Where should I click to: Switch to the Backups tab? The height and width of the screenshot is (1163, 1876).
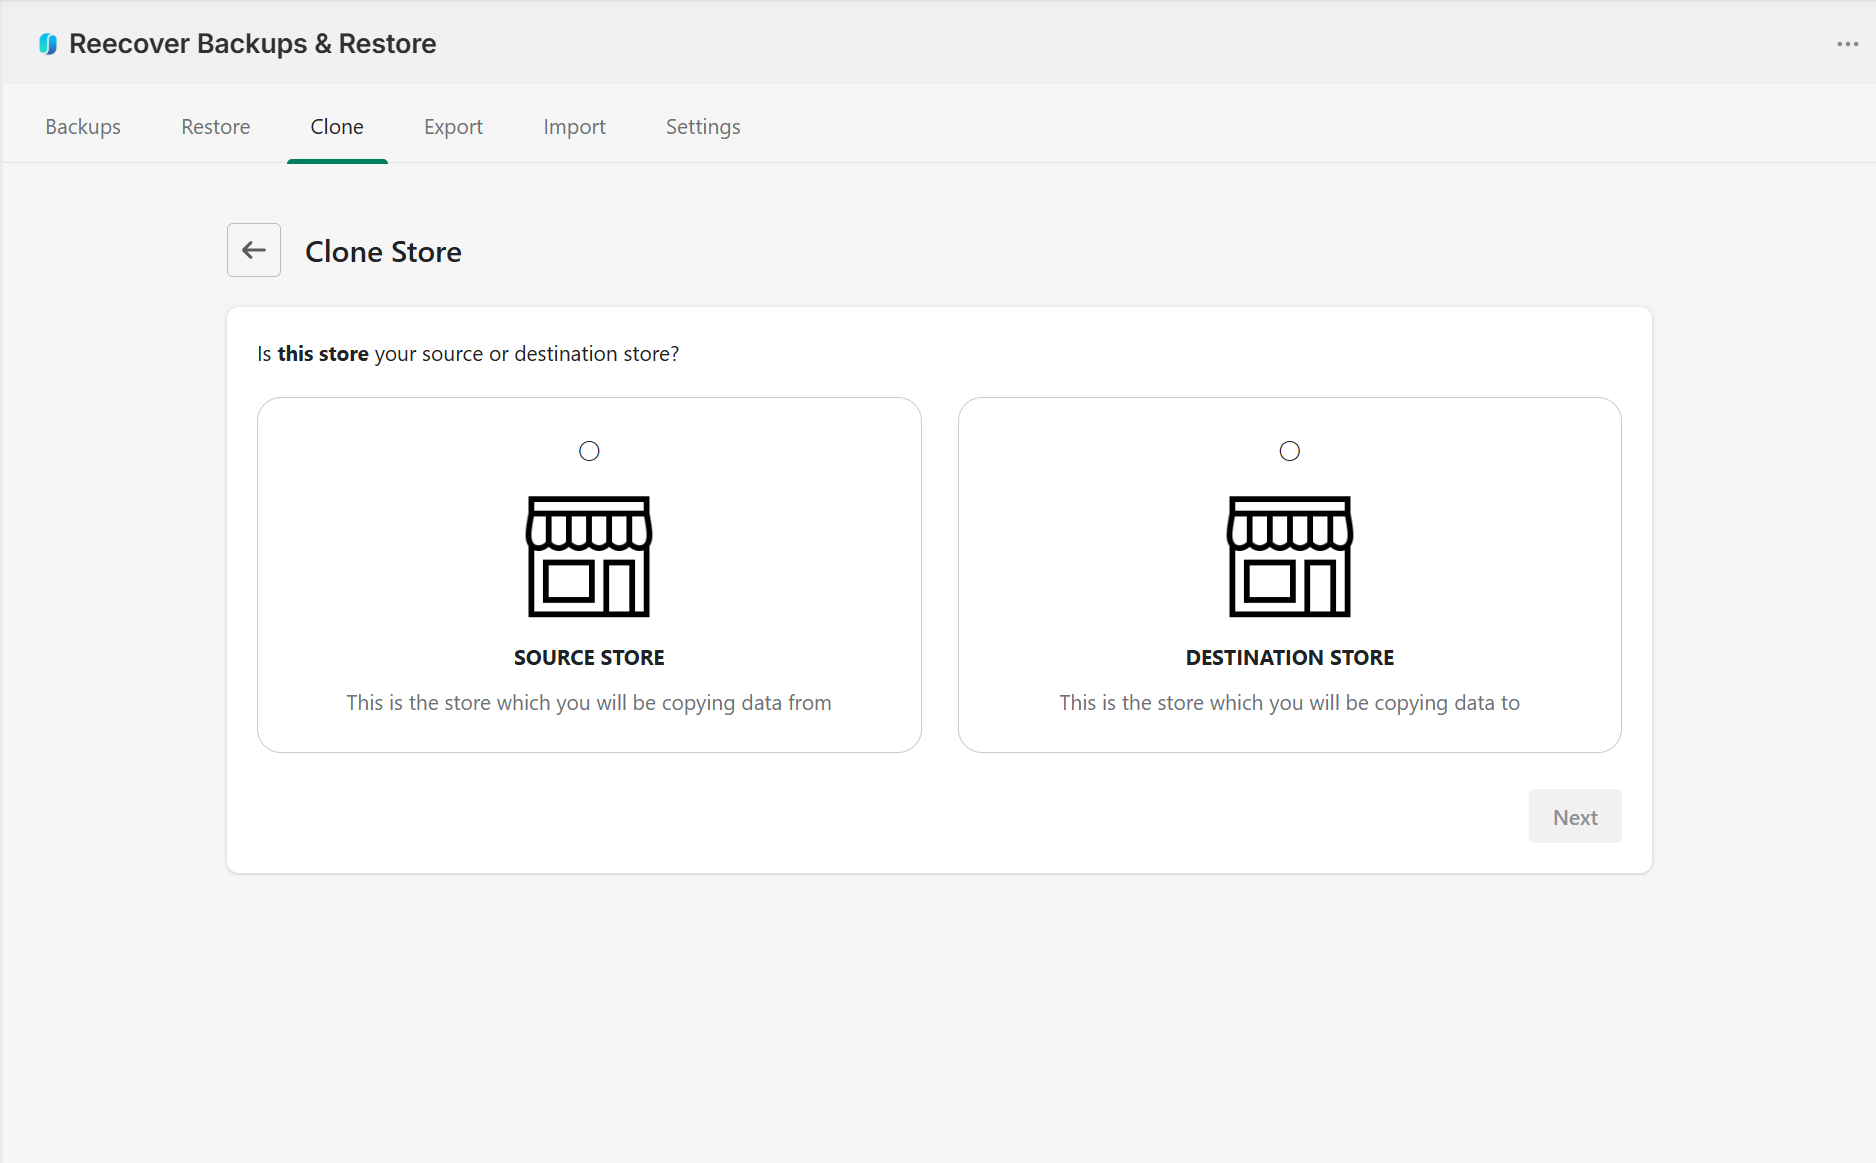(83, 127)
